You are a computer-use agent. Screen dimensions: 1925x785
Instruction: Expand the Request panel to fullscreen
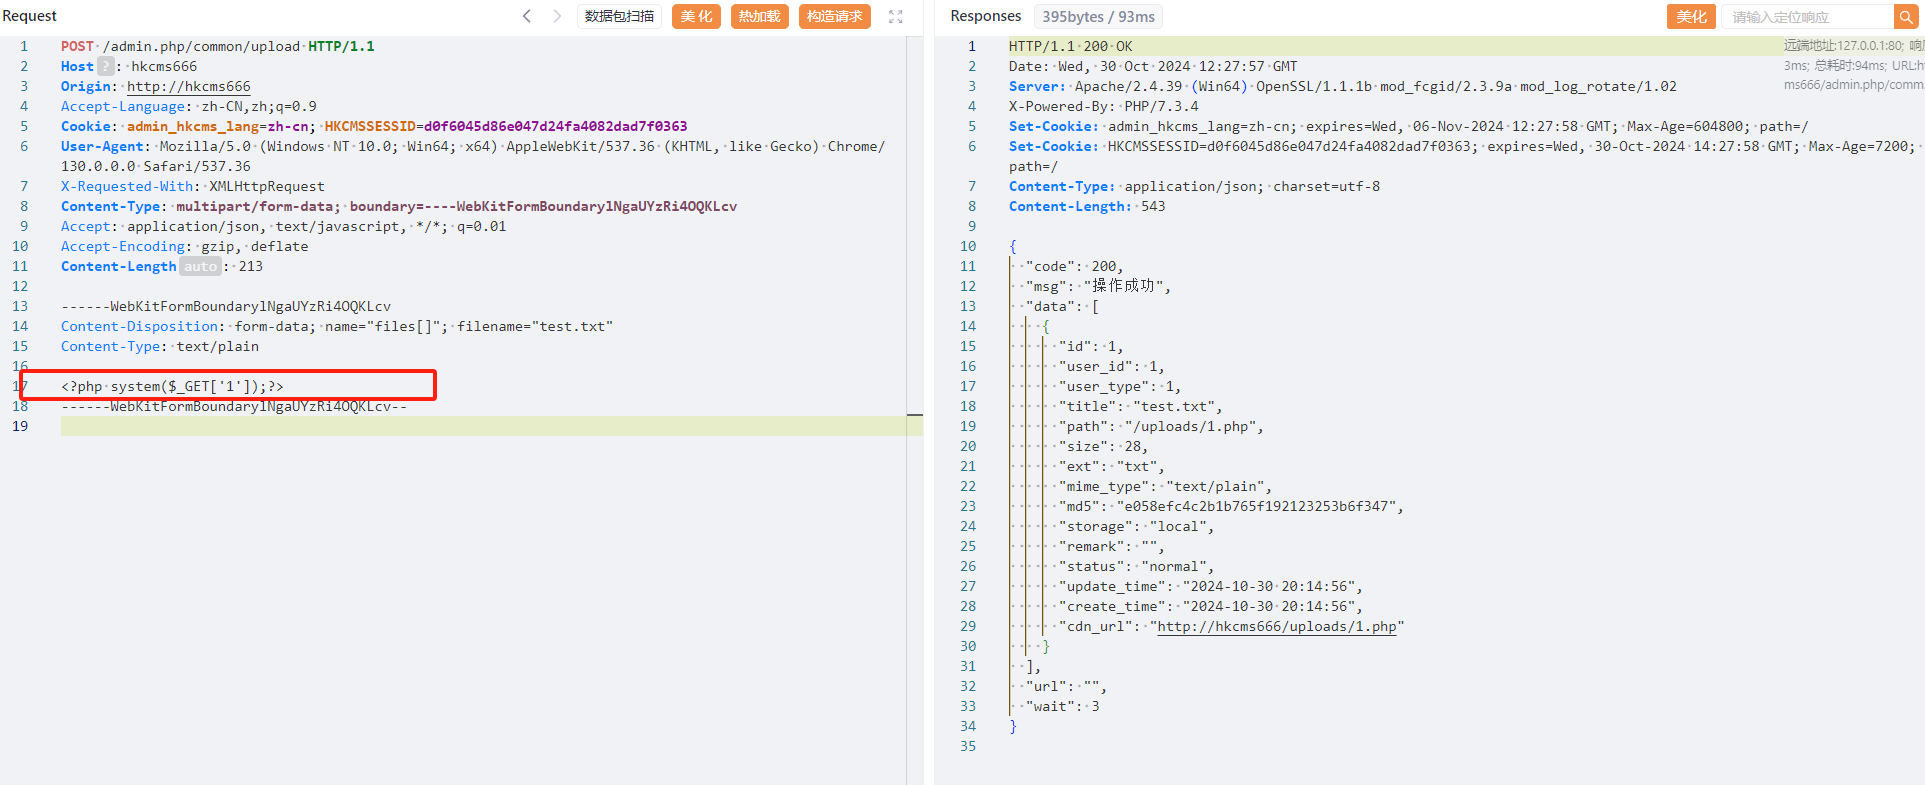(x=896, y=17)
